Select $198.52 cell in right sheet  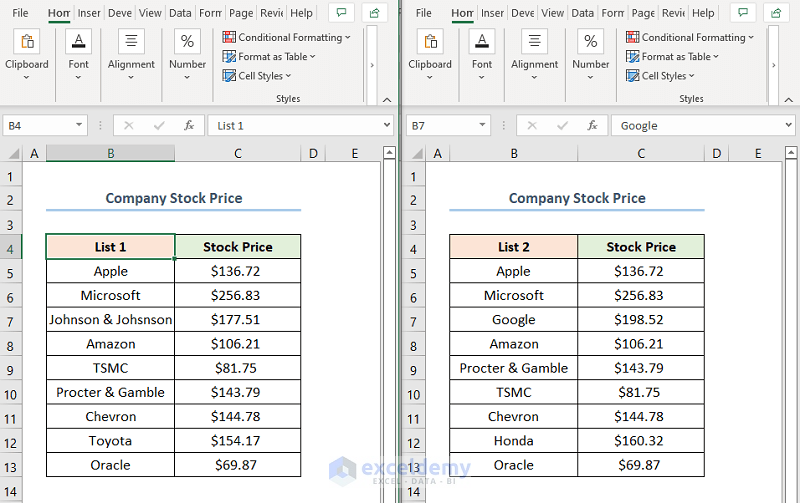(641, 320)
